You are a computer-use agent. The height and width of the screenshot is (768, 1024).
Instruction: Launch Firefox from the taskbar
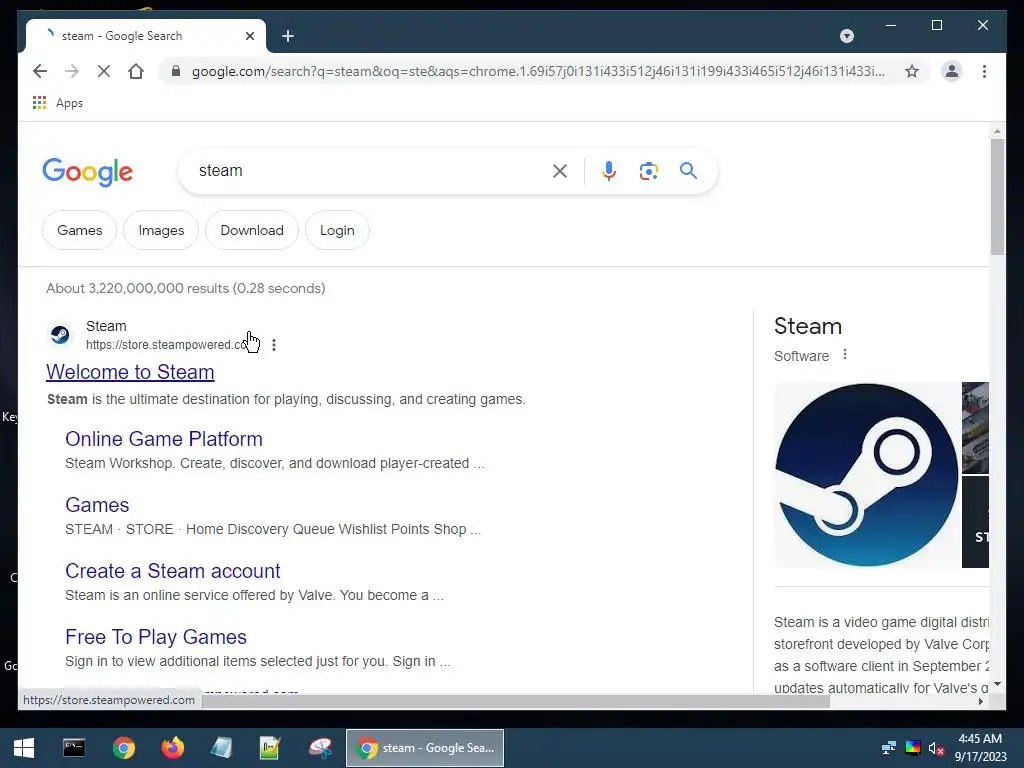[x=172, y=748]
